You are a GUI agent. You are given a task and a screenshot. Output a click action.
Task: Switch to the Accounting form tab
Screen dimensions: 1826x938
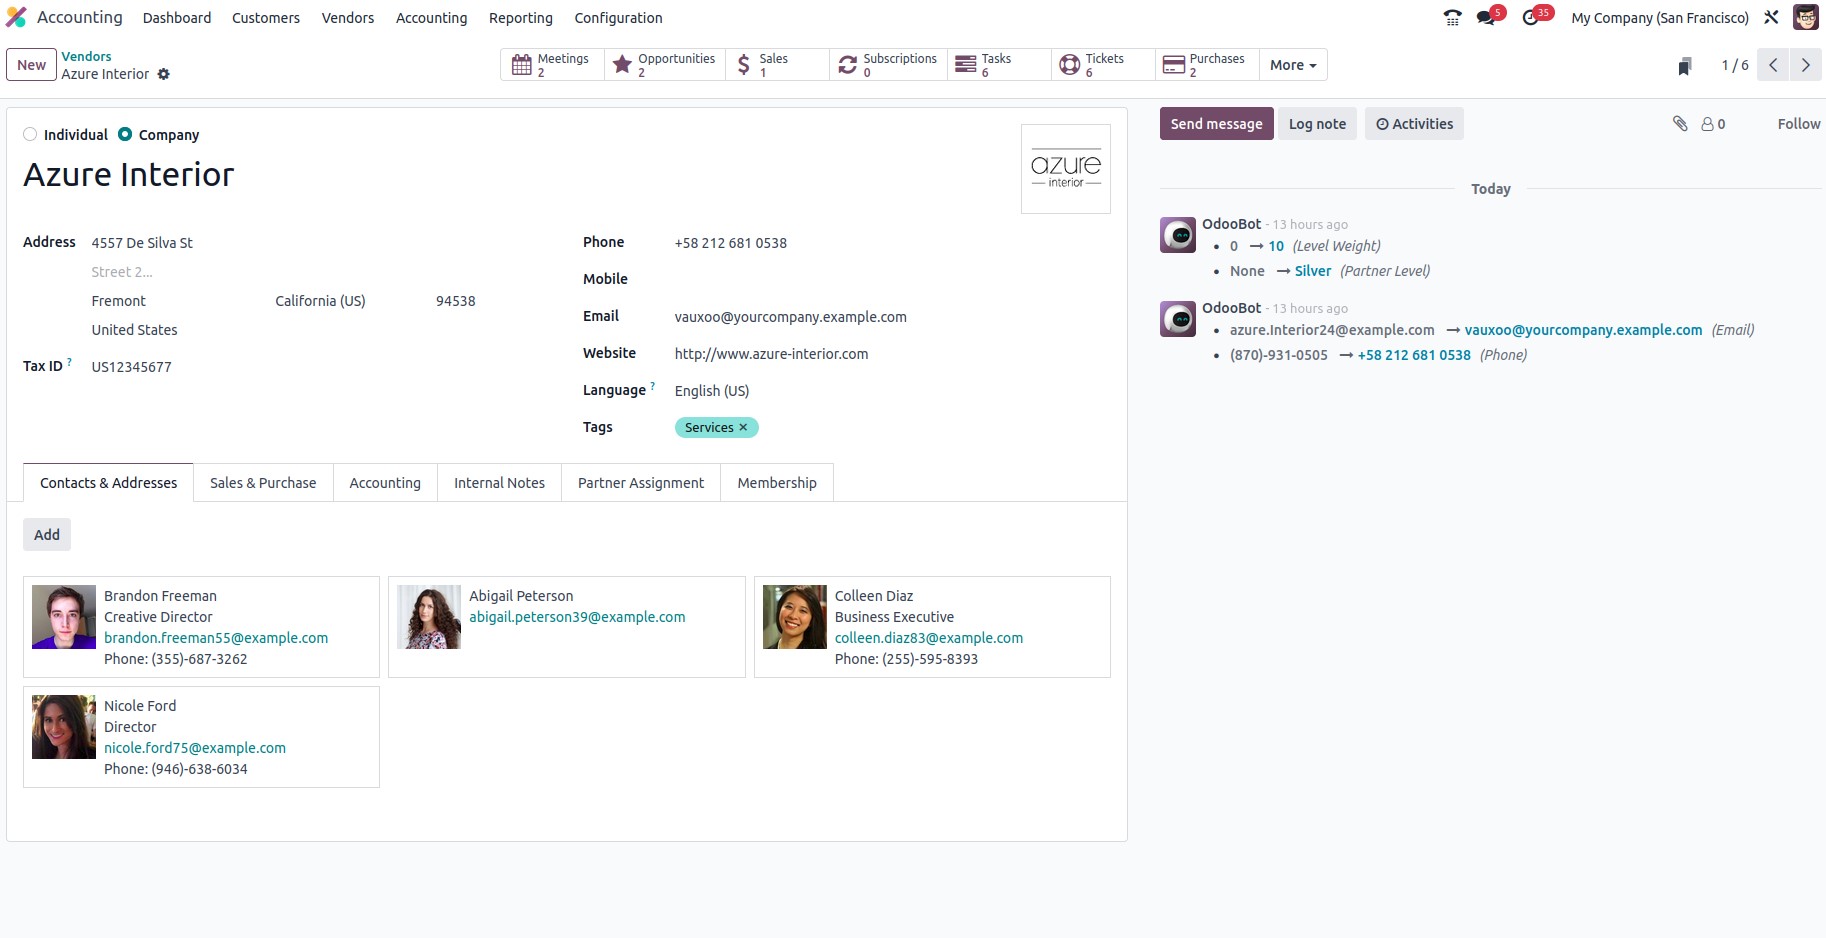[x=385, y=483]
